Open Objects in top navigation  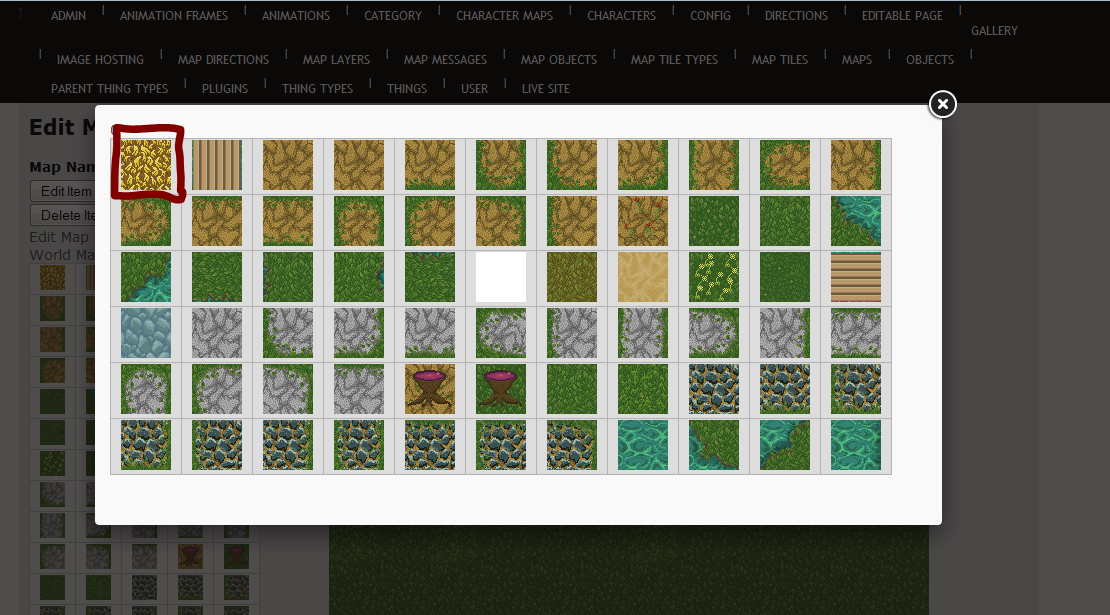pyautogui.click(x=929, y=60)
